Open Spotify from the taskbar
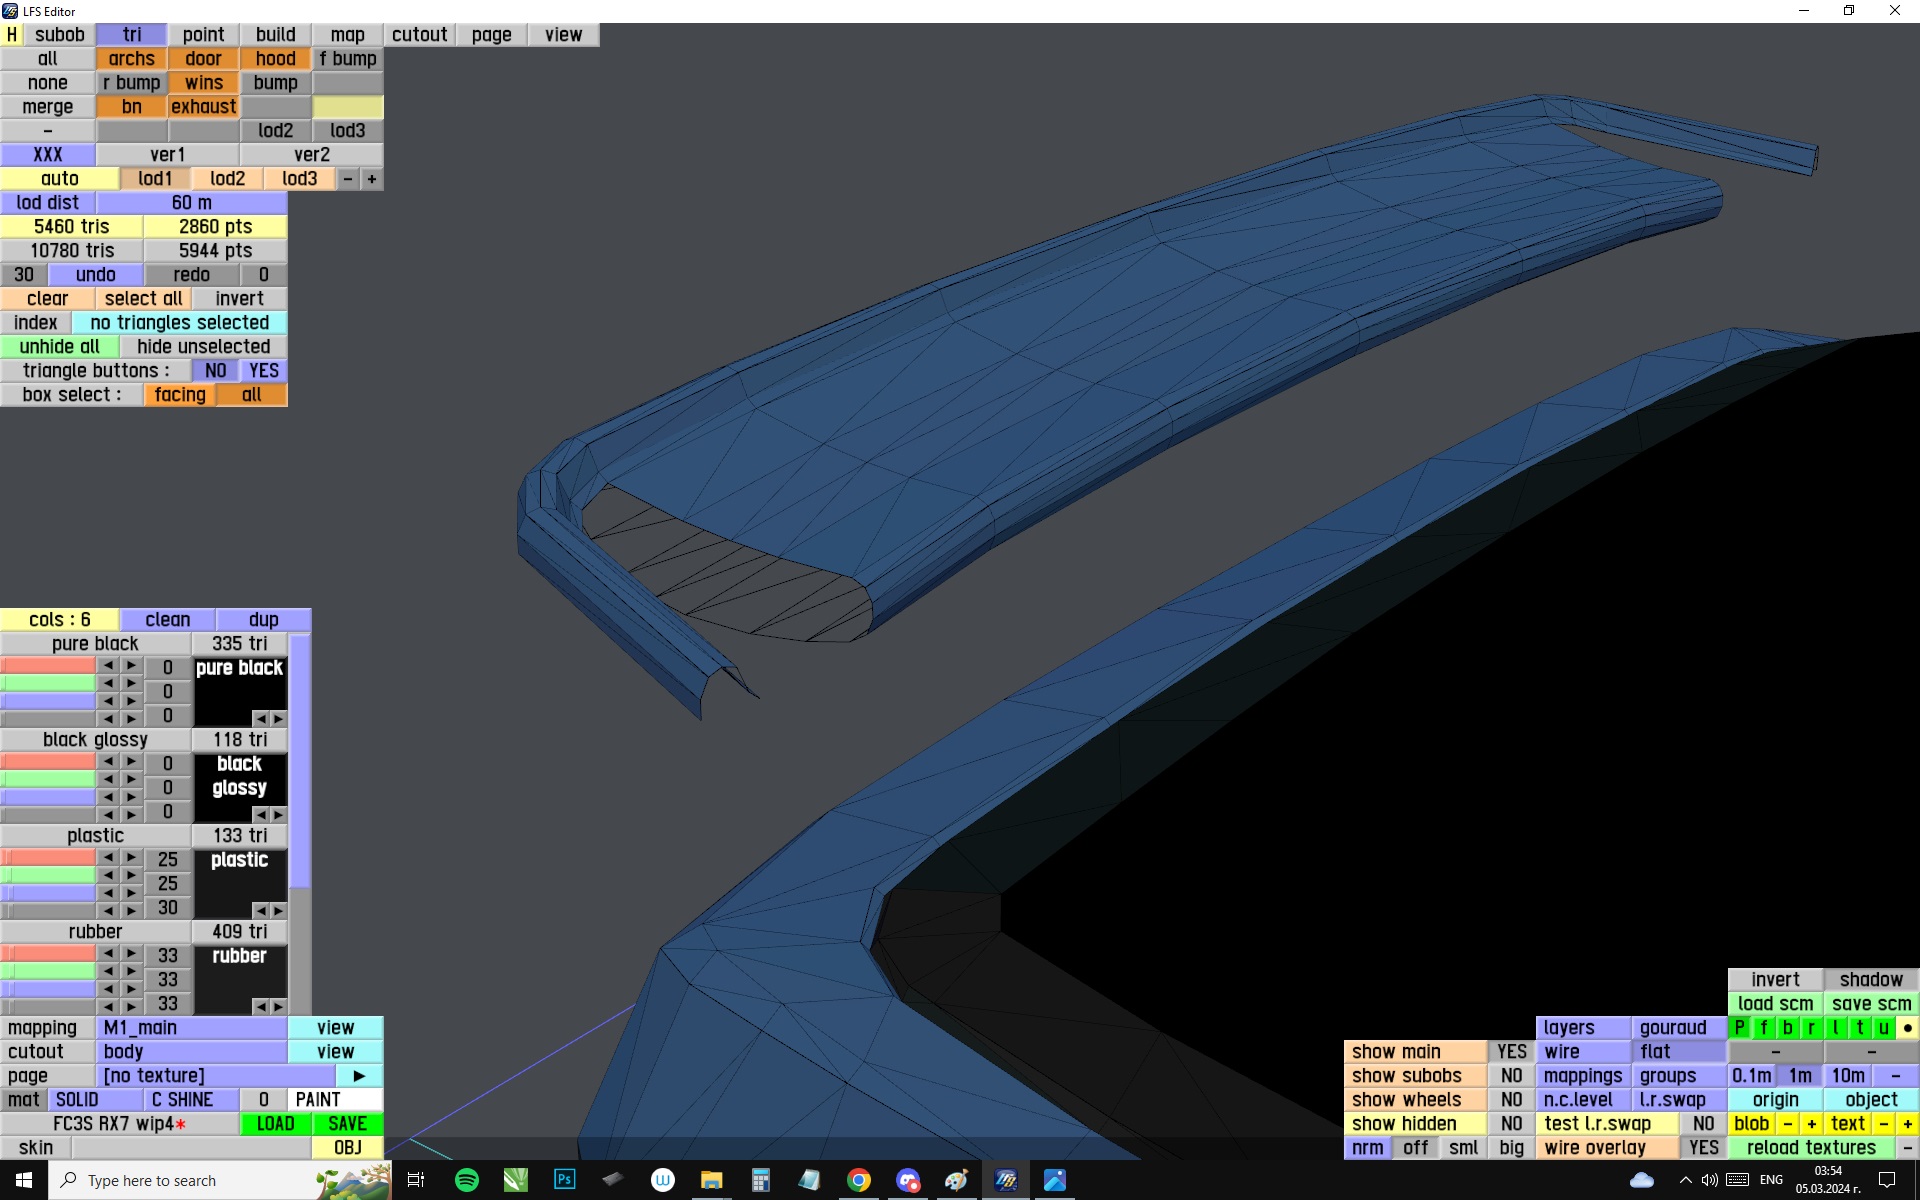Viewport: 1920px width, 1200px height. [467, 1180]
